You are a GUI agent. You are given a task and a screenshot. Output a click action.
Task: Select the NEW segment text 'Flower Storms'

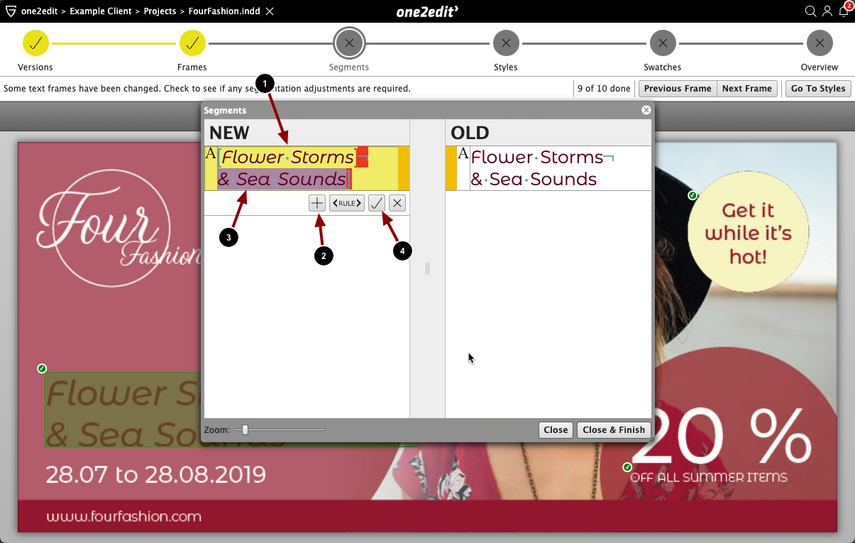(x=287, y=157)
